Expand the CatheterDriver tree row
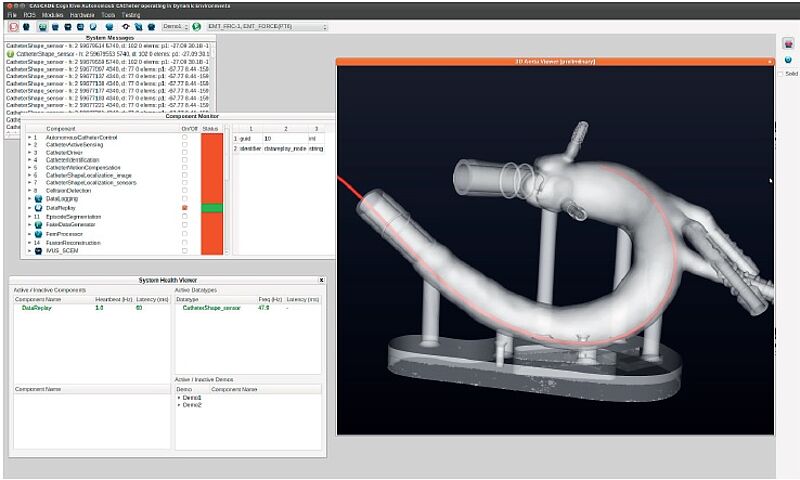Image resolution: width=800 pixels, height=480 pixels. click(29, 154)
